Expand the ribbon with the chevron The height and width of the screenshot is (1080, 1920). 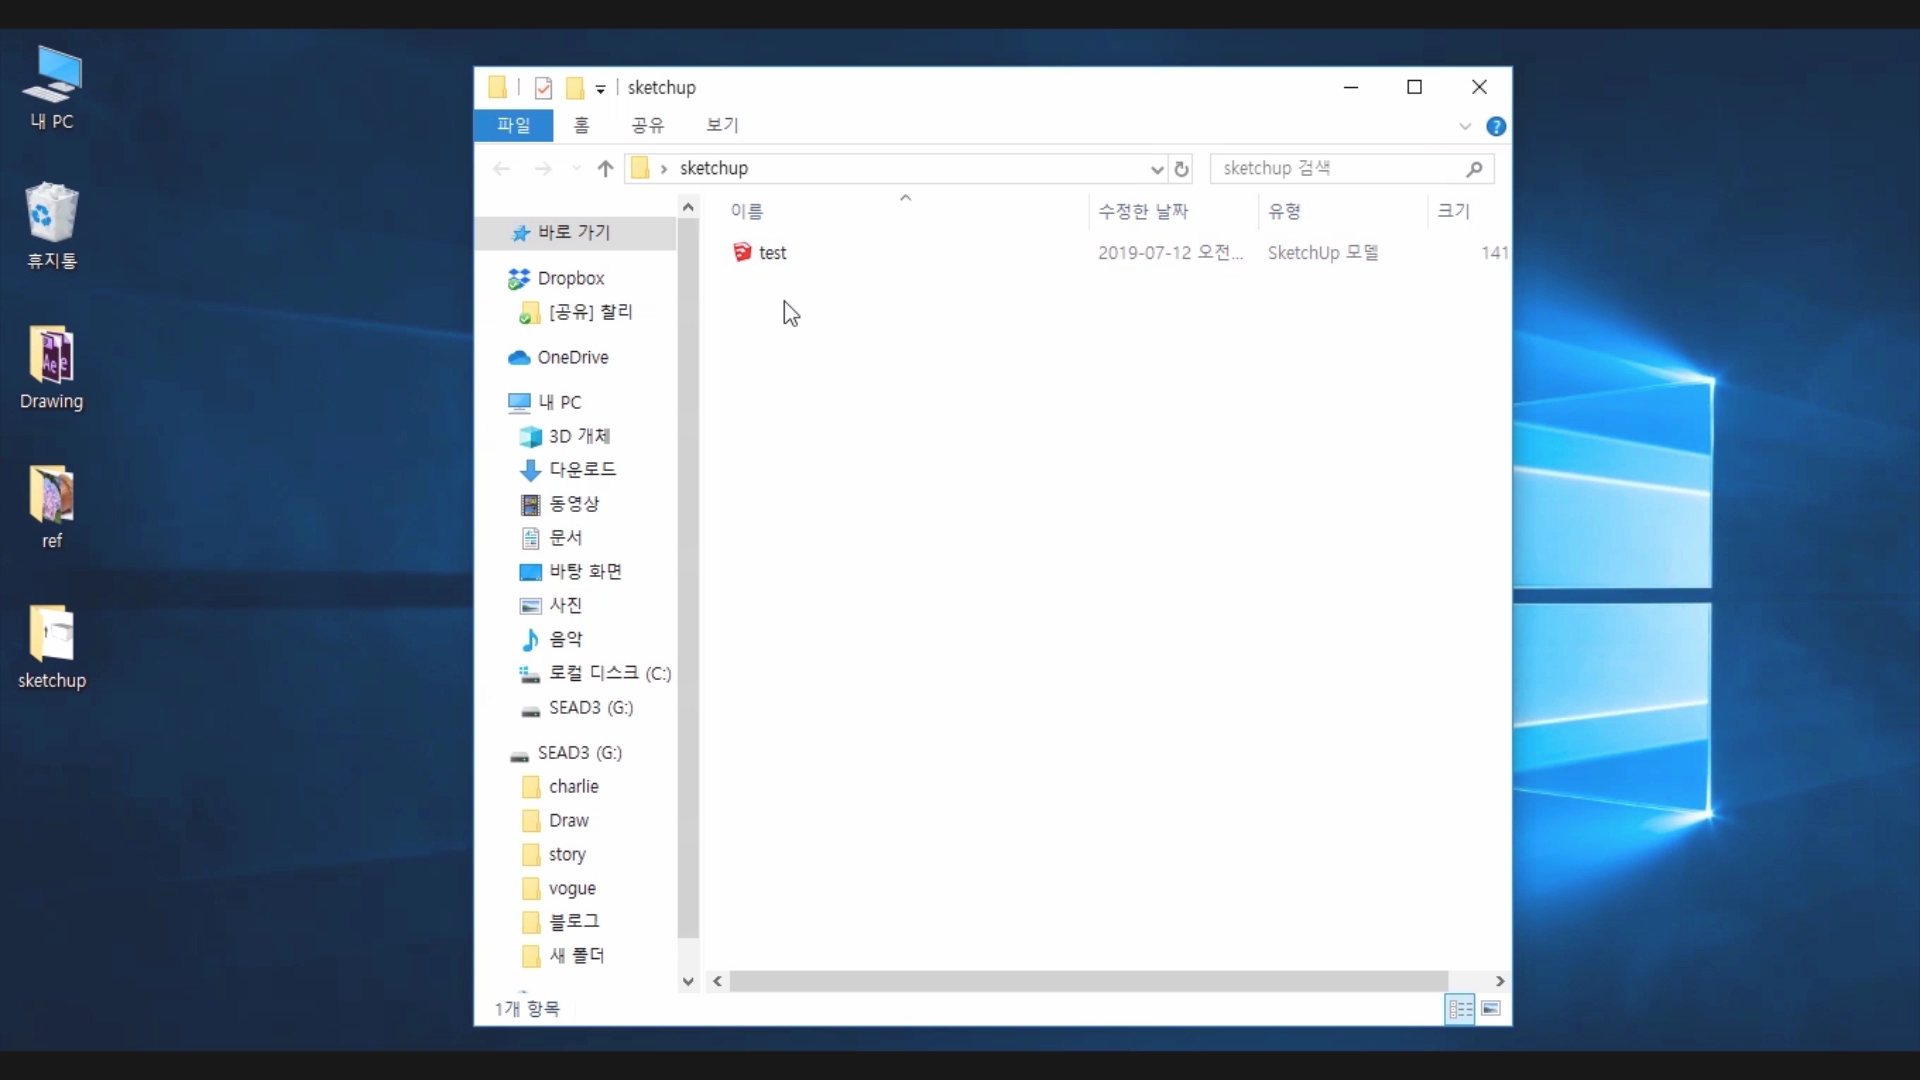click(x=1465, y=126)
